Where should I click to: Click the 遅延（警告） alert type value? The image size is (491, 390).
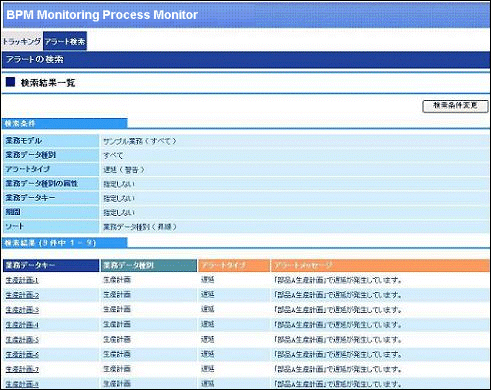click(124, 170)
